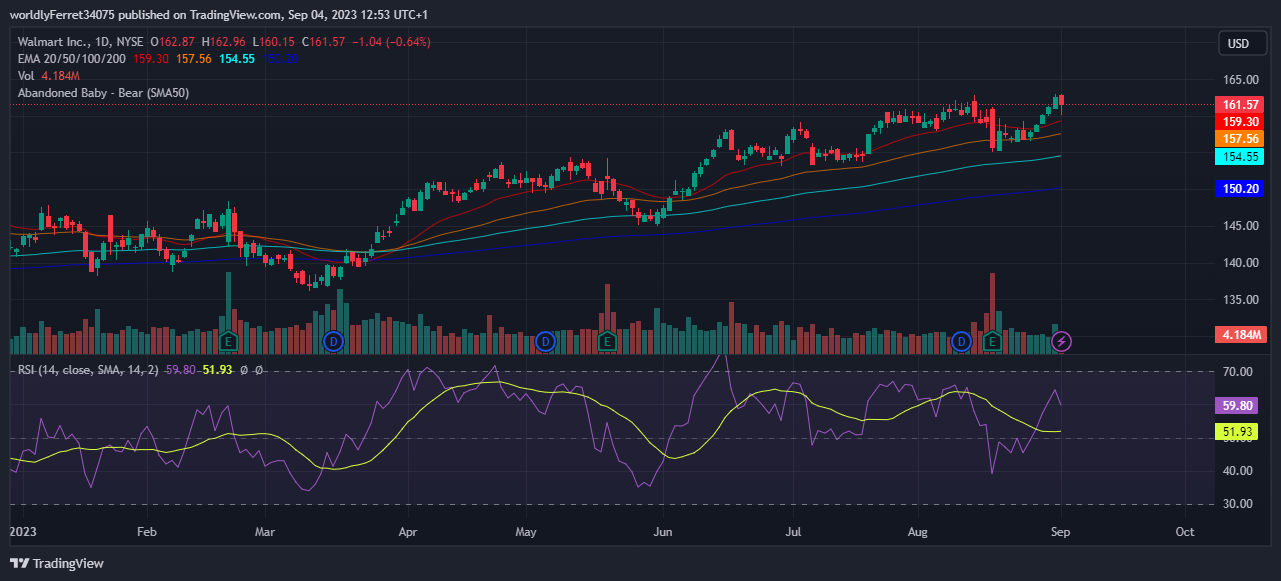The width and height of the screenshot is (1281, 581).
Task: Open the February earnings E marker
Action: tap(228, 341)
